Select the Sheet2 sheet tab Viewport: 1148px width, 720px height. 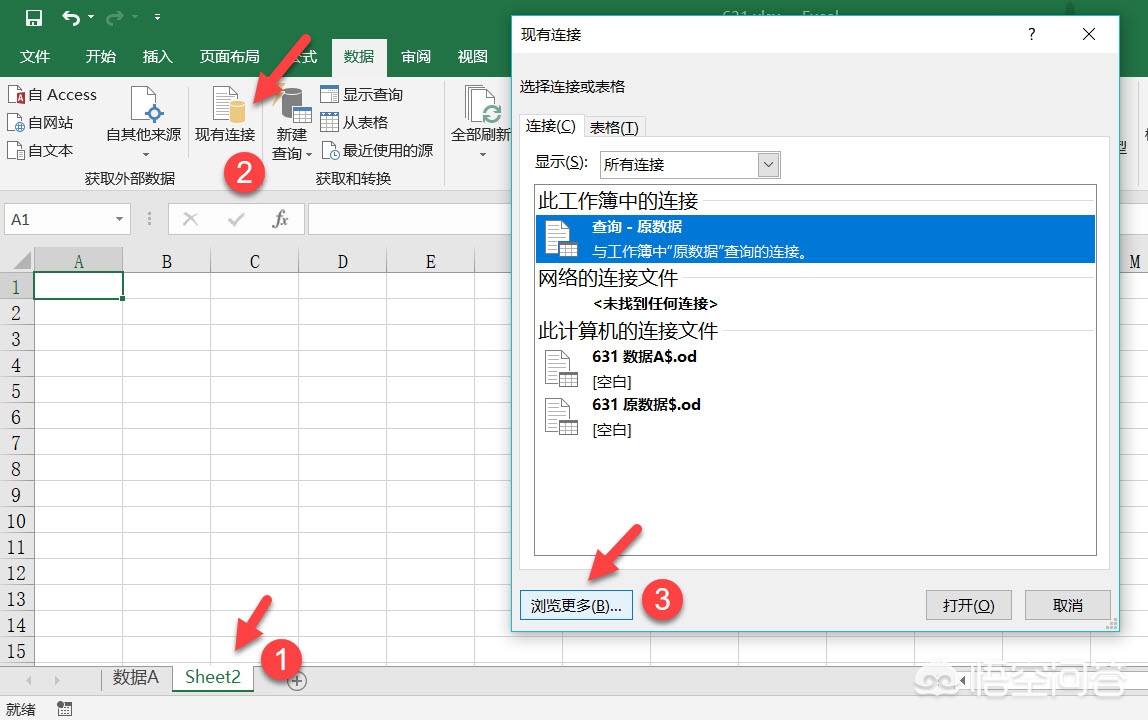tap(213, 678)
